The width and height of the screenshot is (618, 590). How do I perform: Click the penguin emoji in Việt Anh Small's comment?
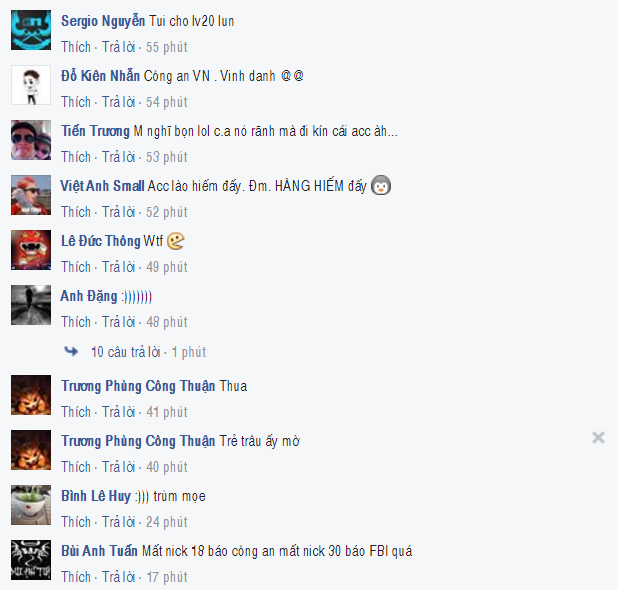(x=381, y=185)
